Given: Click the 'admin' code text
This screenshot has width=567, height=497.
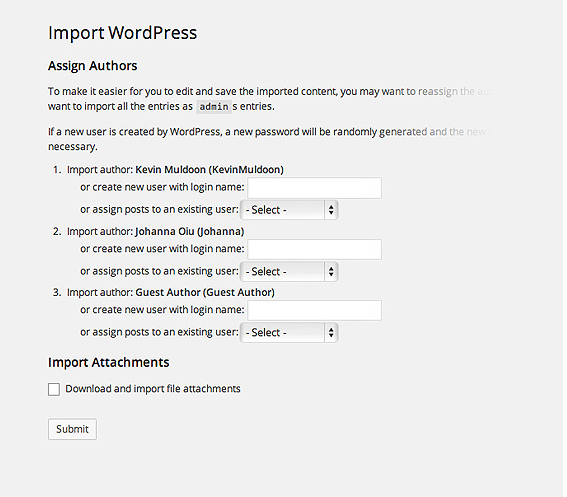Looking at the screenshot, I should click(214, 107).
